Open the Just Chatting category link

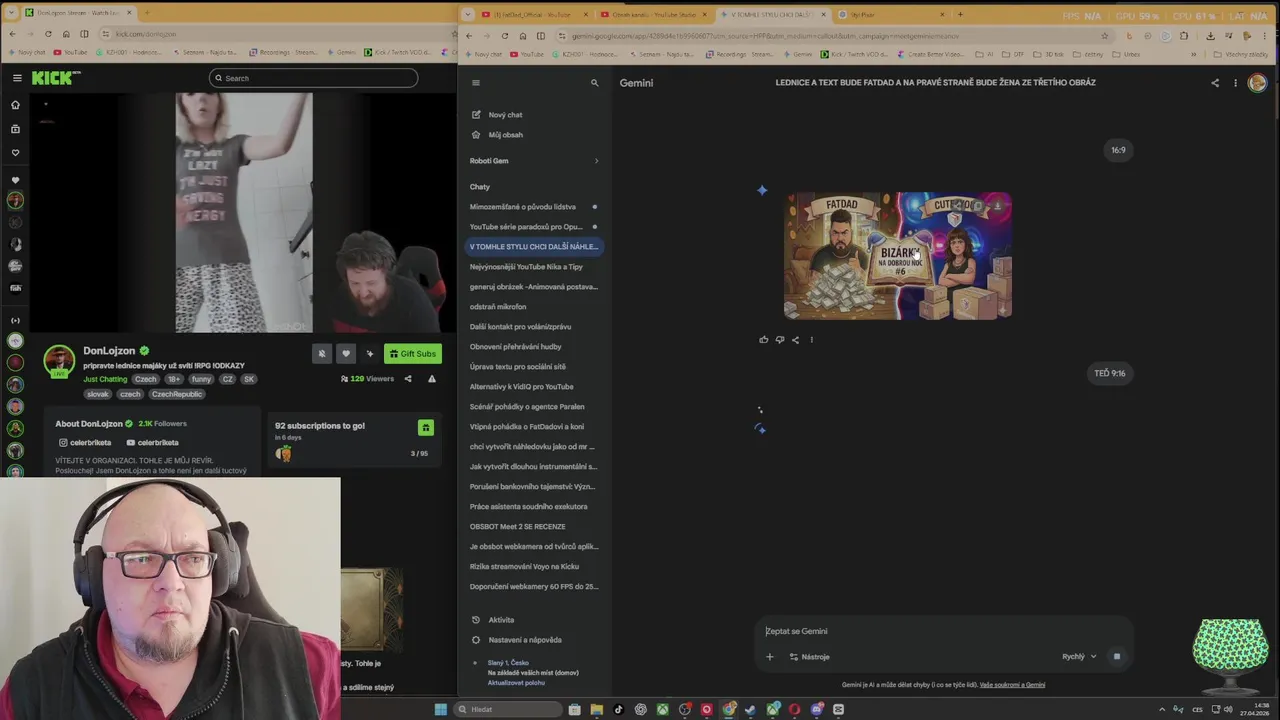tap(105, 379)
